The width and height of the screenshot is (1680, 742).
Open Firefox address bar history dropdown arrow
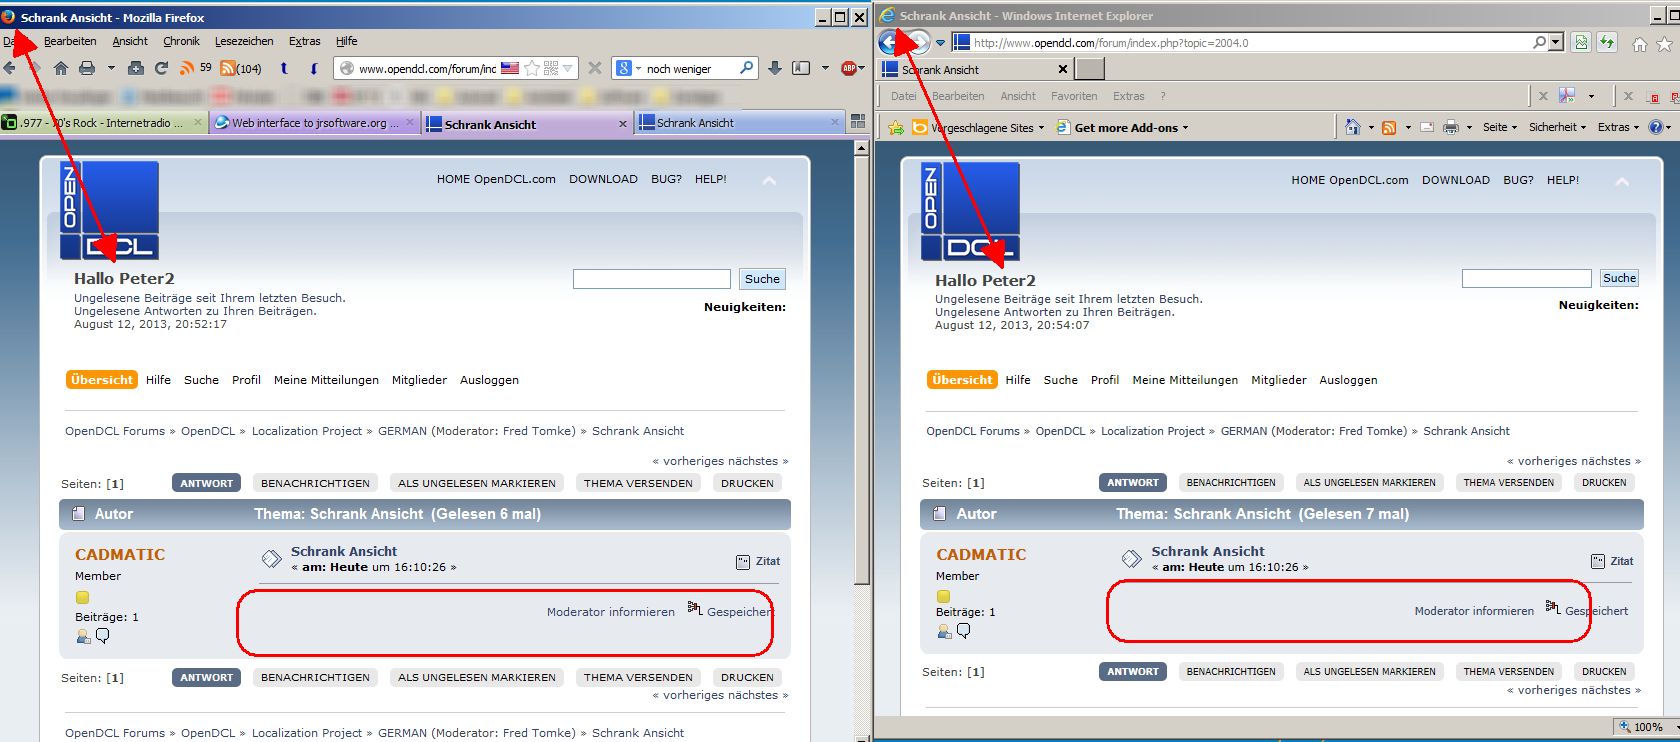(568, 68)
